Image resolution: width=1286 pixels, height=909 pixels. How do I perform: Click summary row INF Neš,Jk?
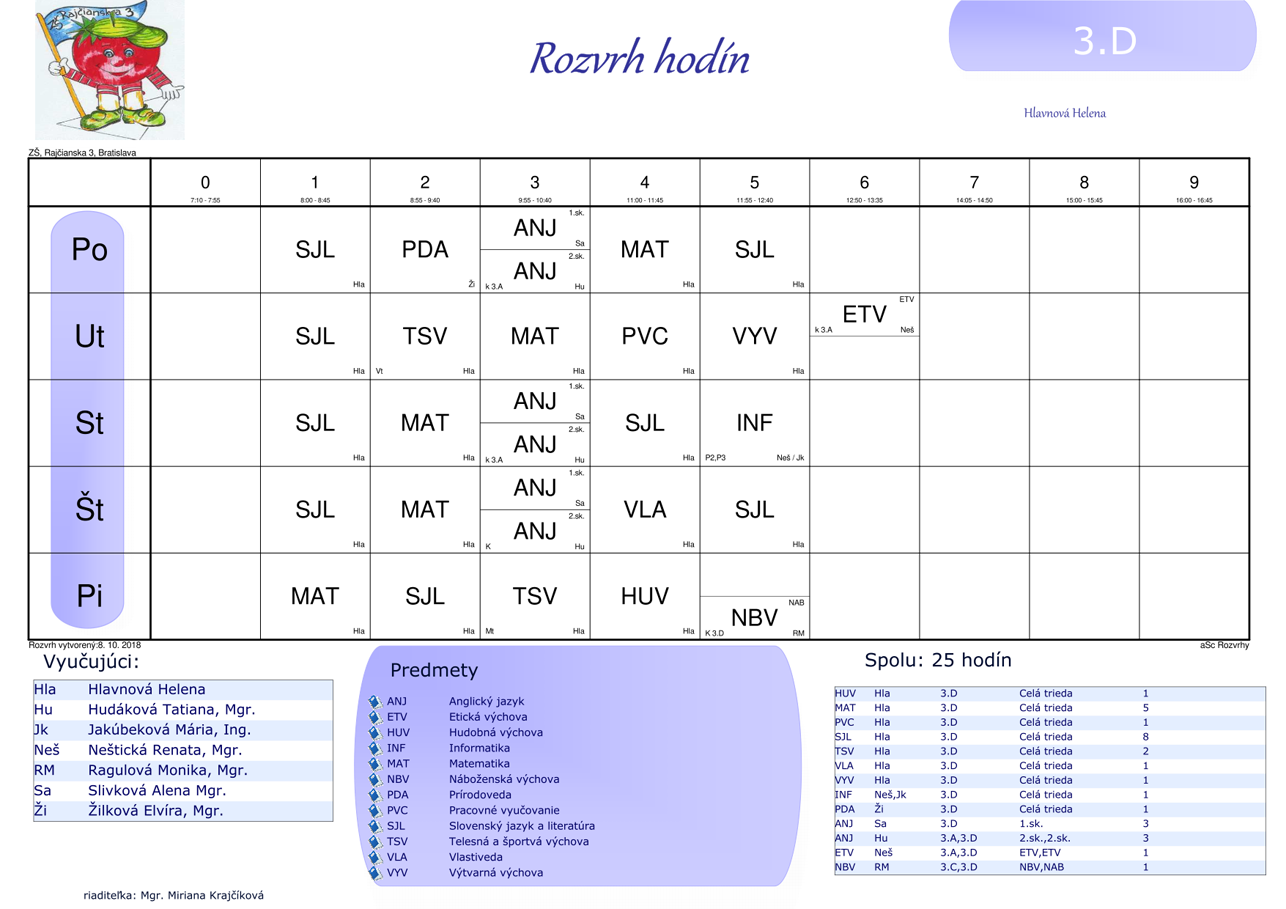click(x=1049, y=795)
